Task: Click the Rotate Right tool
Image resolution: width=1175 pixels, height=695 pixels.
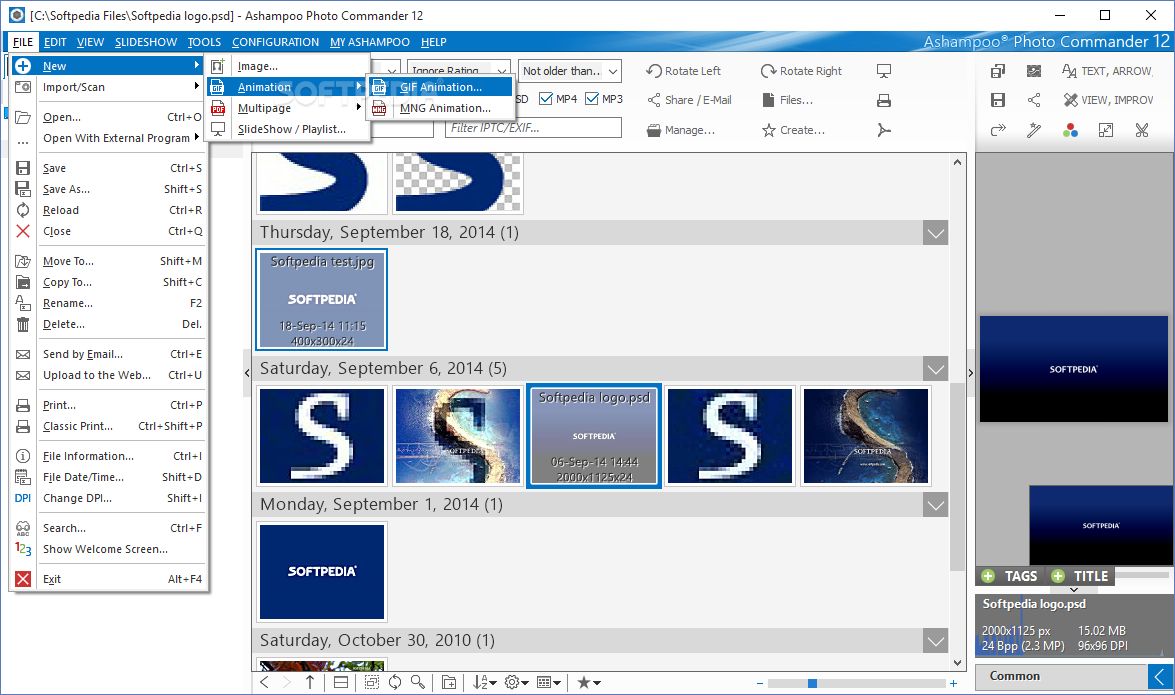Action: pyautogui.click(x=801, y=71)
